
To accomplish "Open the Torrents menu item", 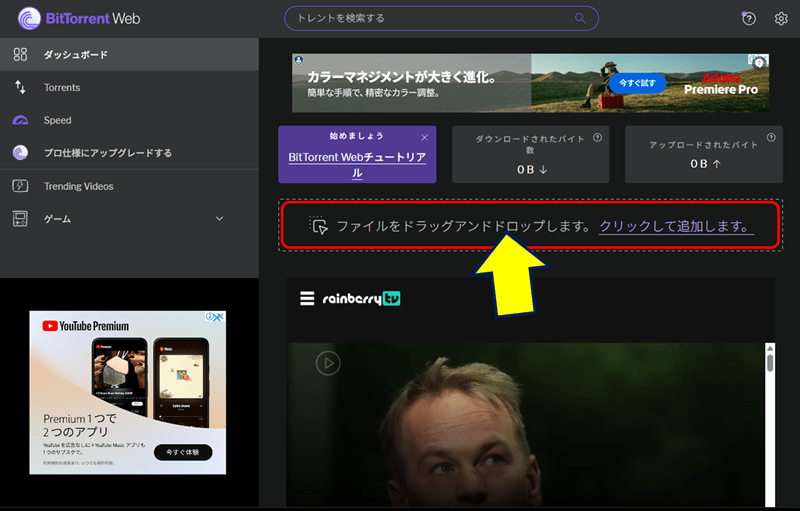I will tap(129, 87).
